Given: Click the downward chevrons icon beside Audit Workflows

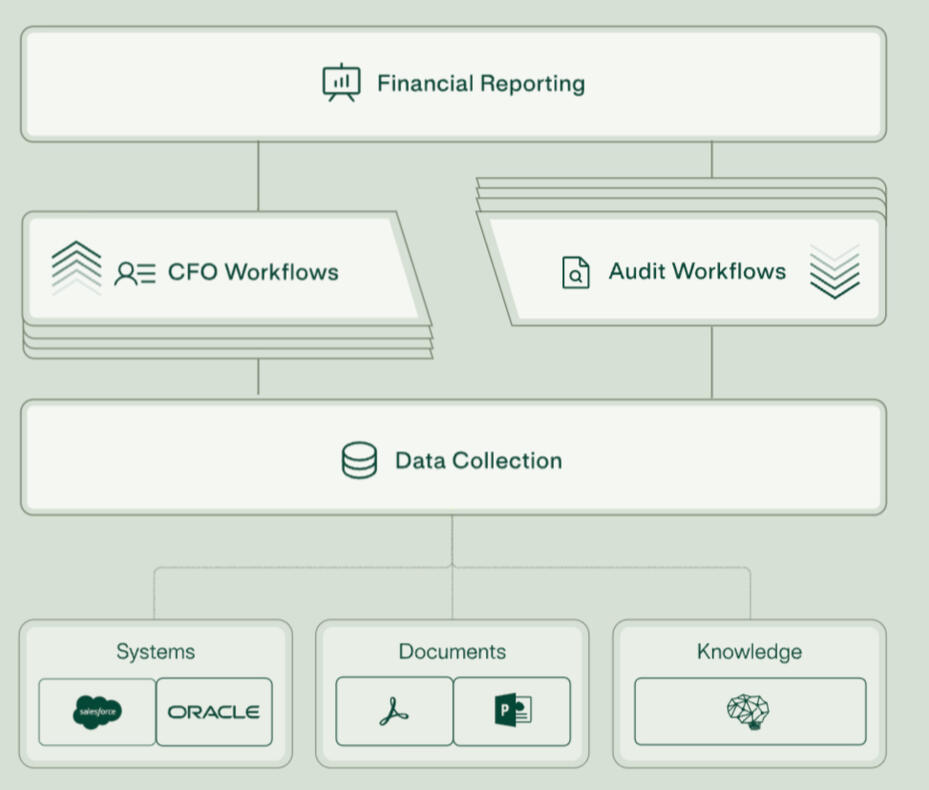Looking at the screenshot, I should click(834, 271).
